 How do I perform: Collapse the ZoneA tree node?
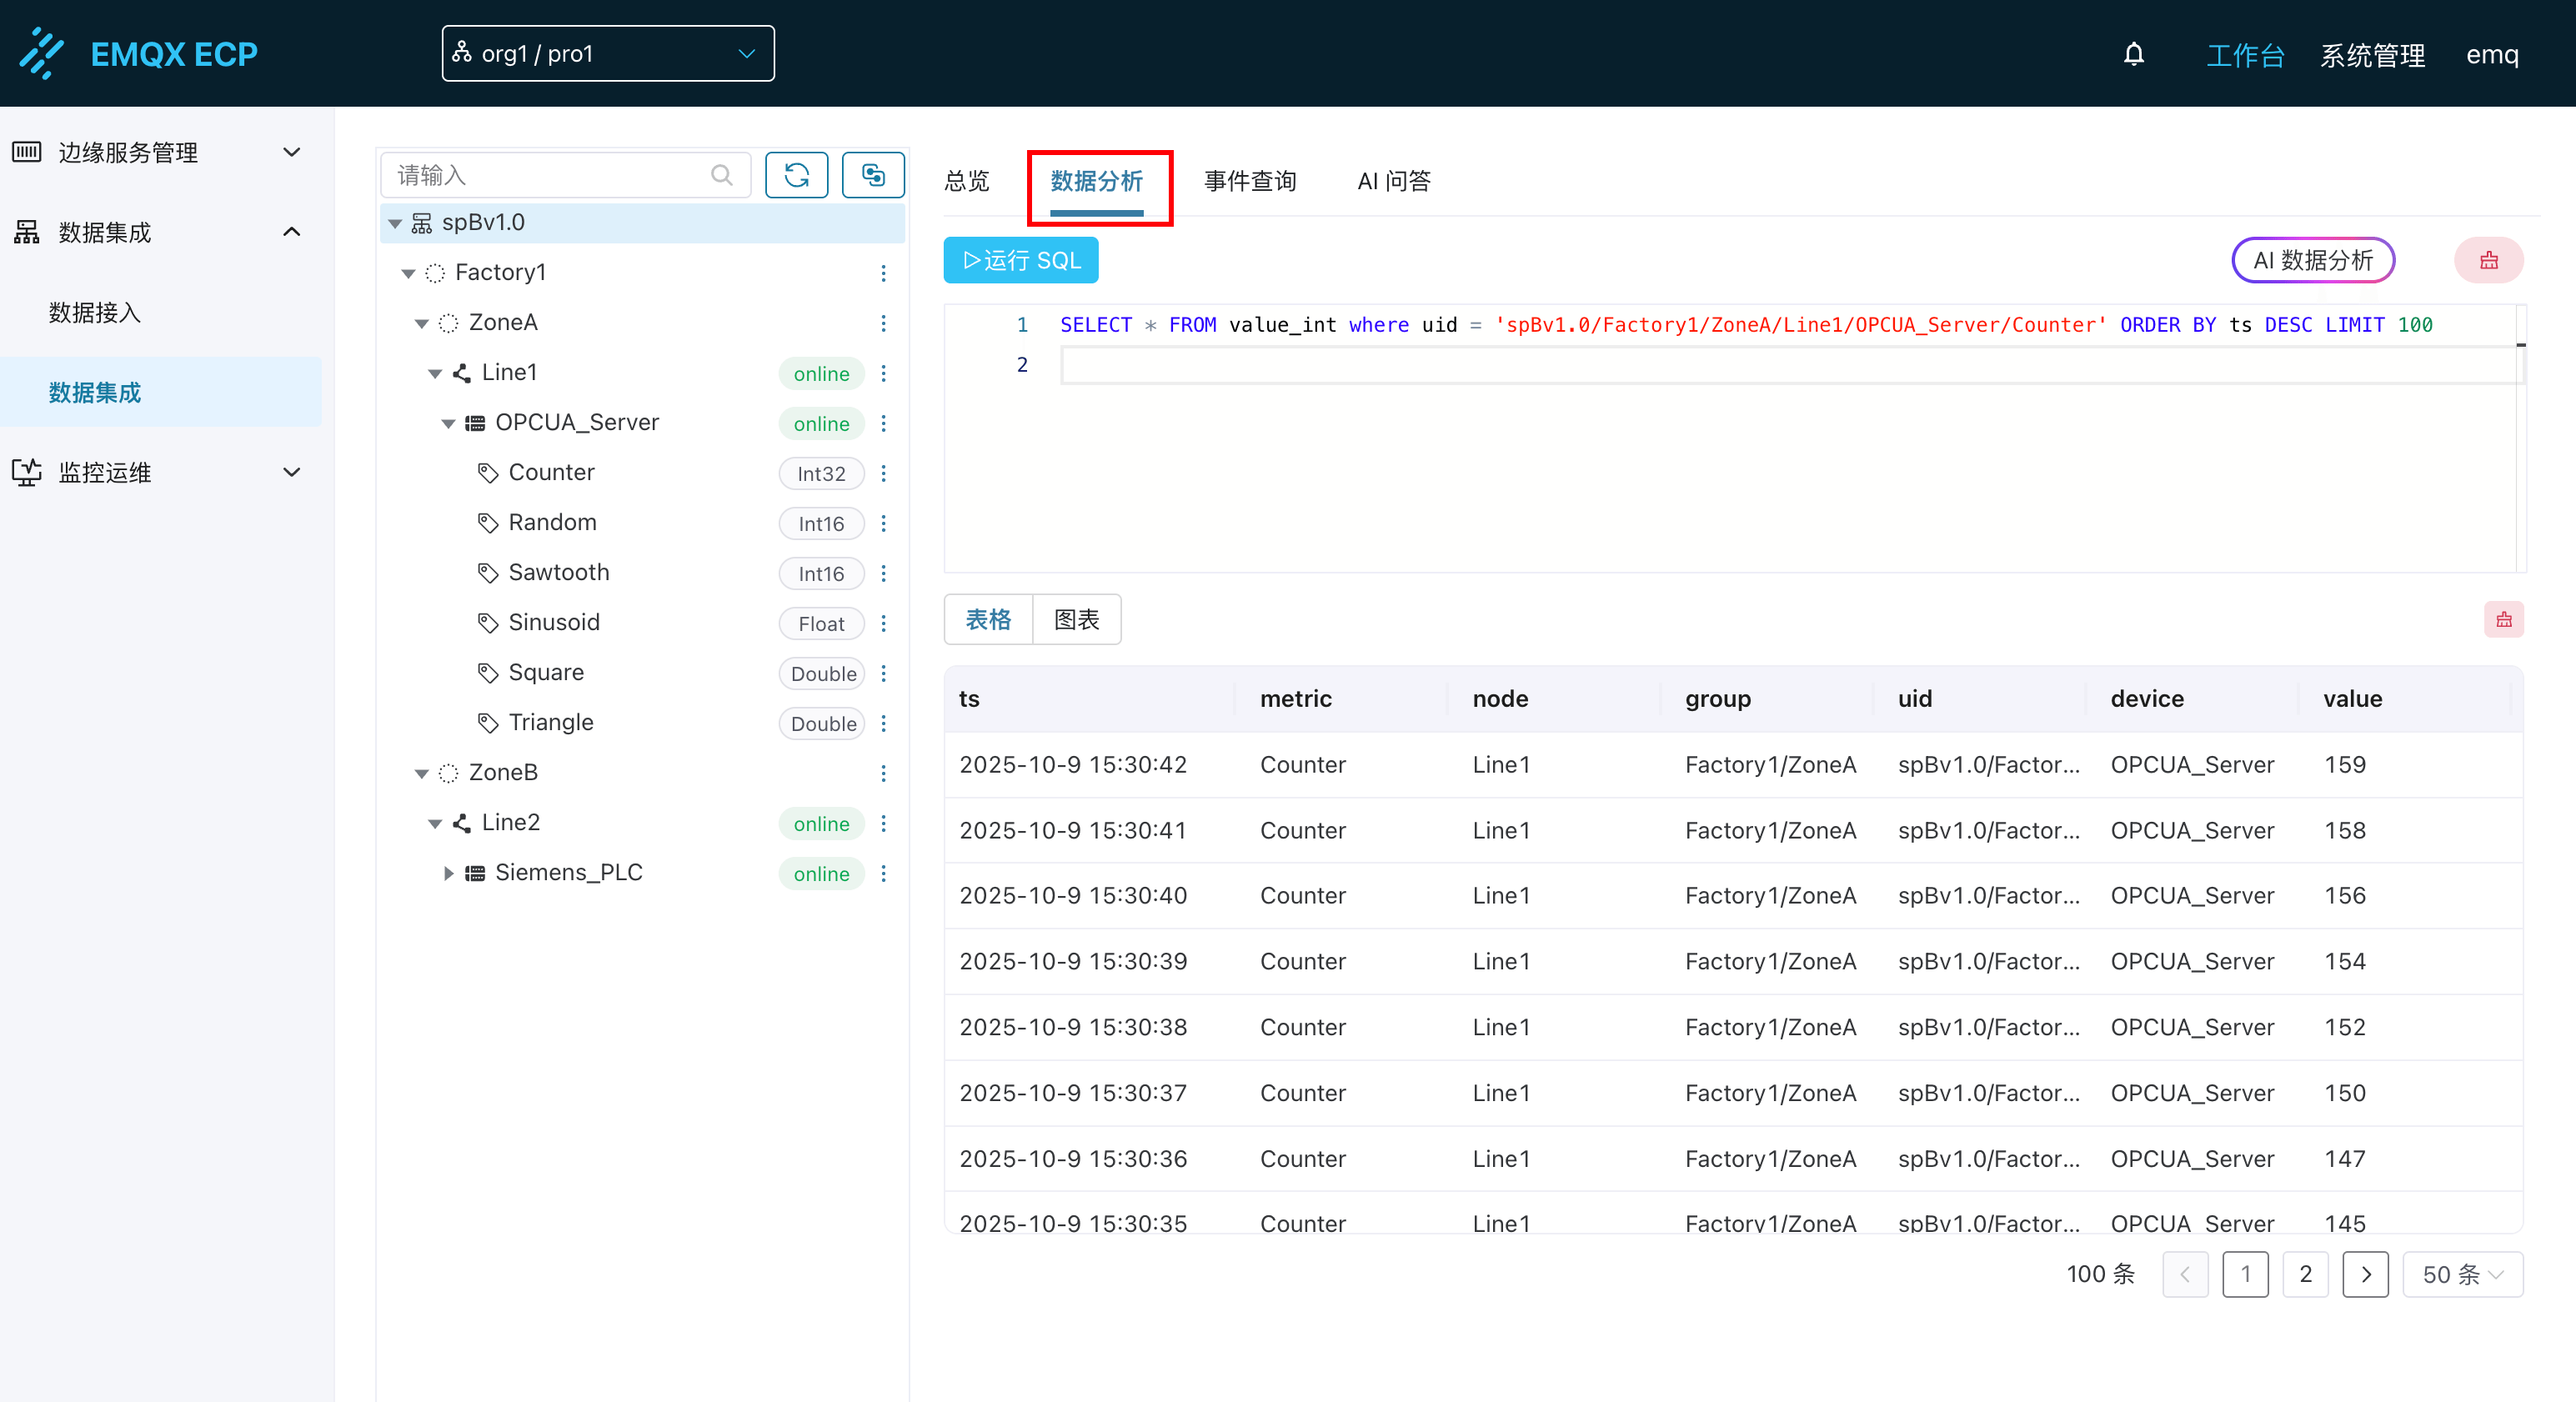(x=421, y=323)
